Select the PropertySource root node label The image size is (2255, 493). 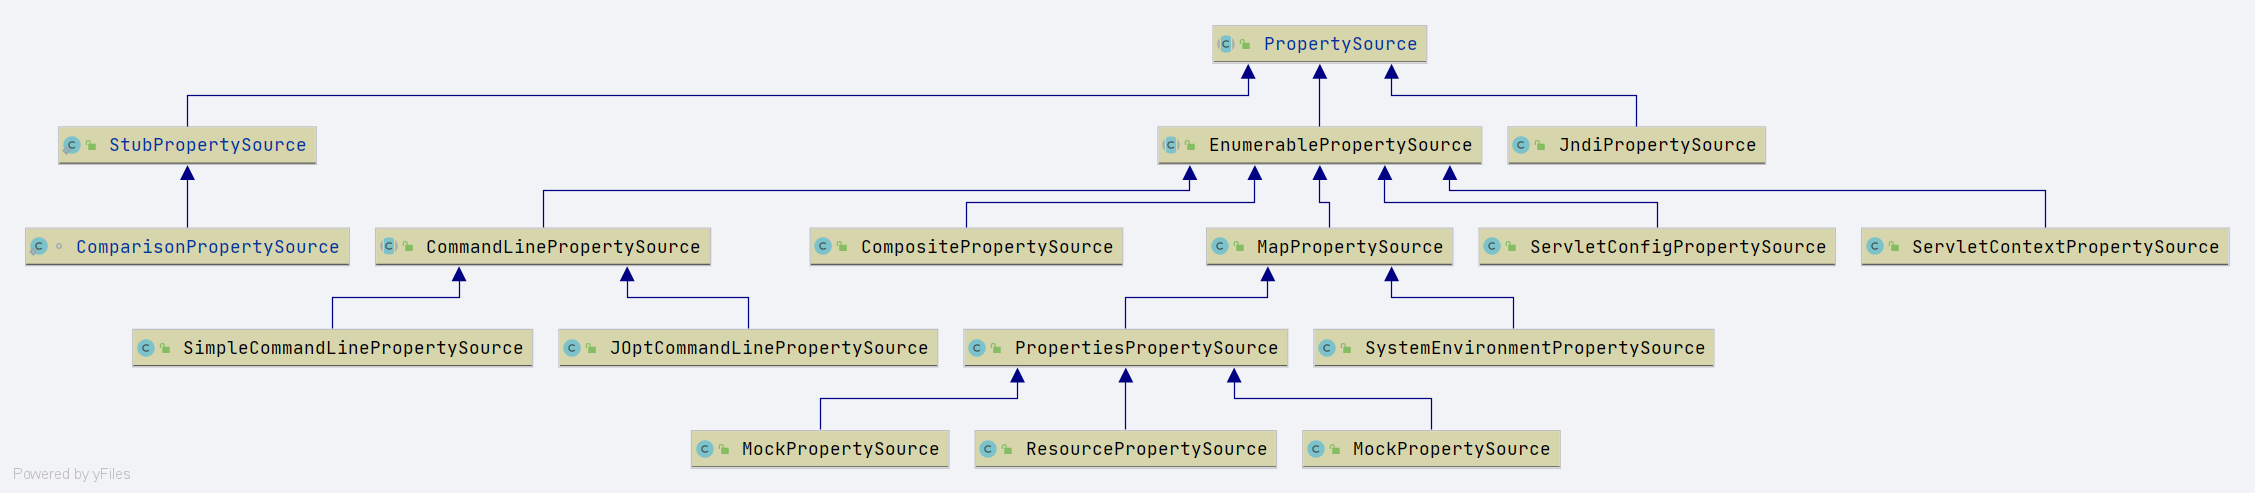point(1340,44)
